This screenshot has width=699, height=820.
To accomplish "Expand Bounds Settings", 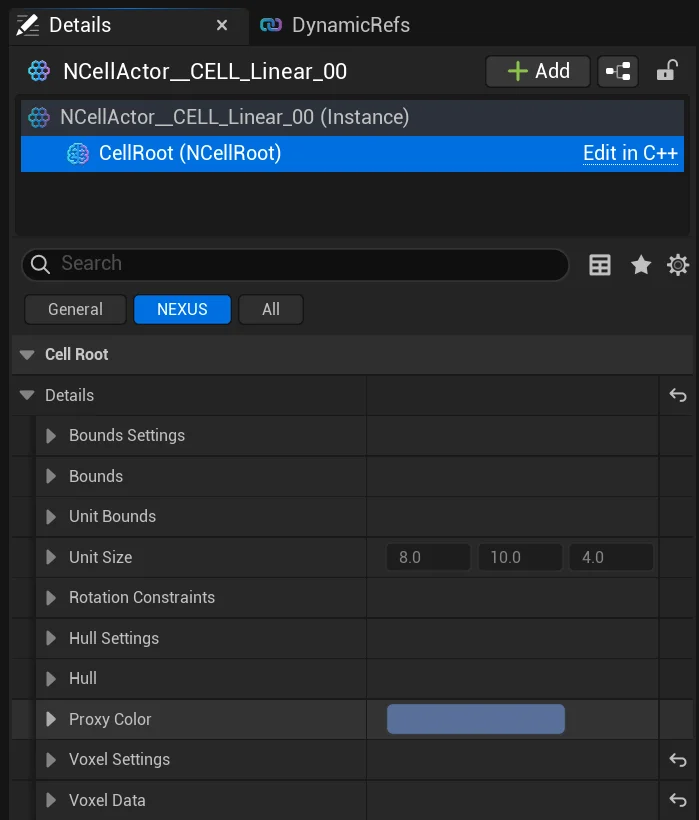I will [51, 436].
